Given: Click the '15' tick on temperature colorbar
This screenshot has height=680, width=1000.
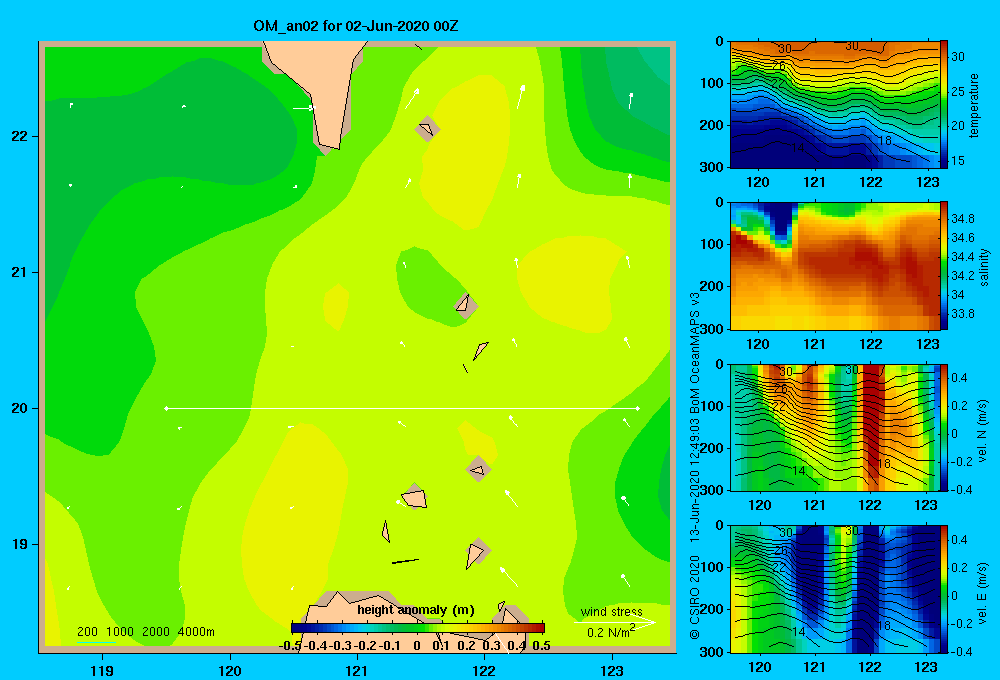Looking at the screenshot, I should click(958, 161).
